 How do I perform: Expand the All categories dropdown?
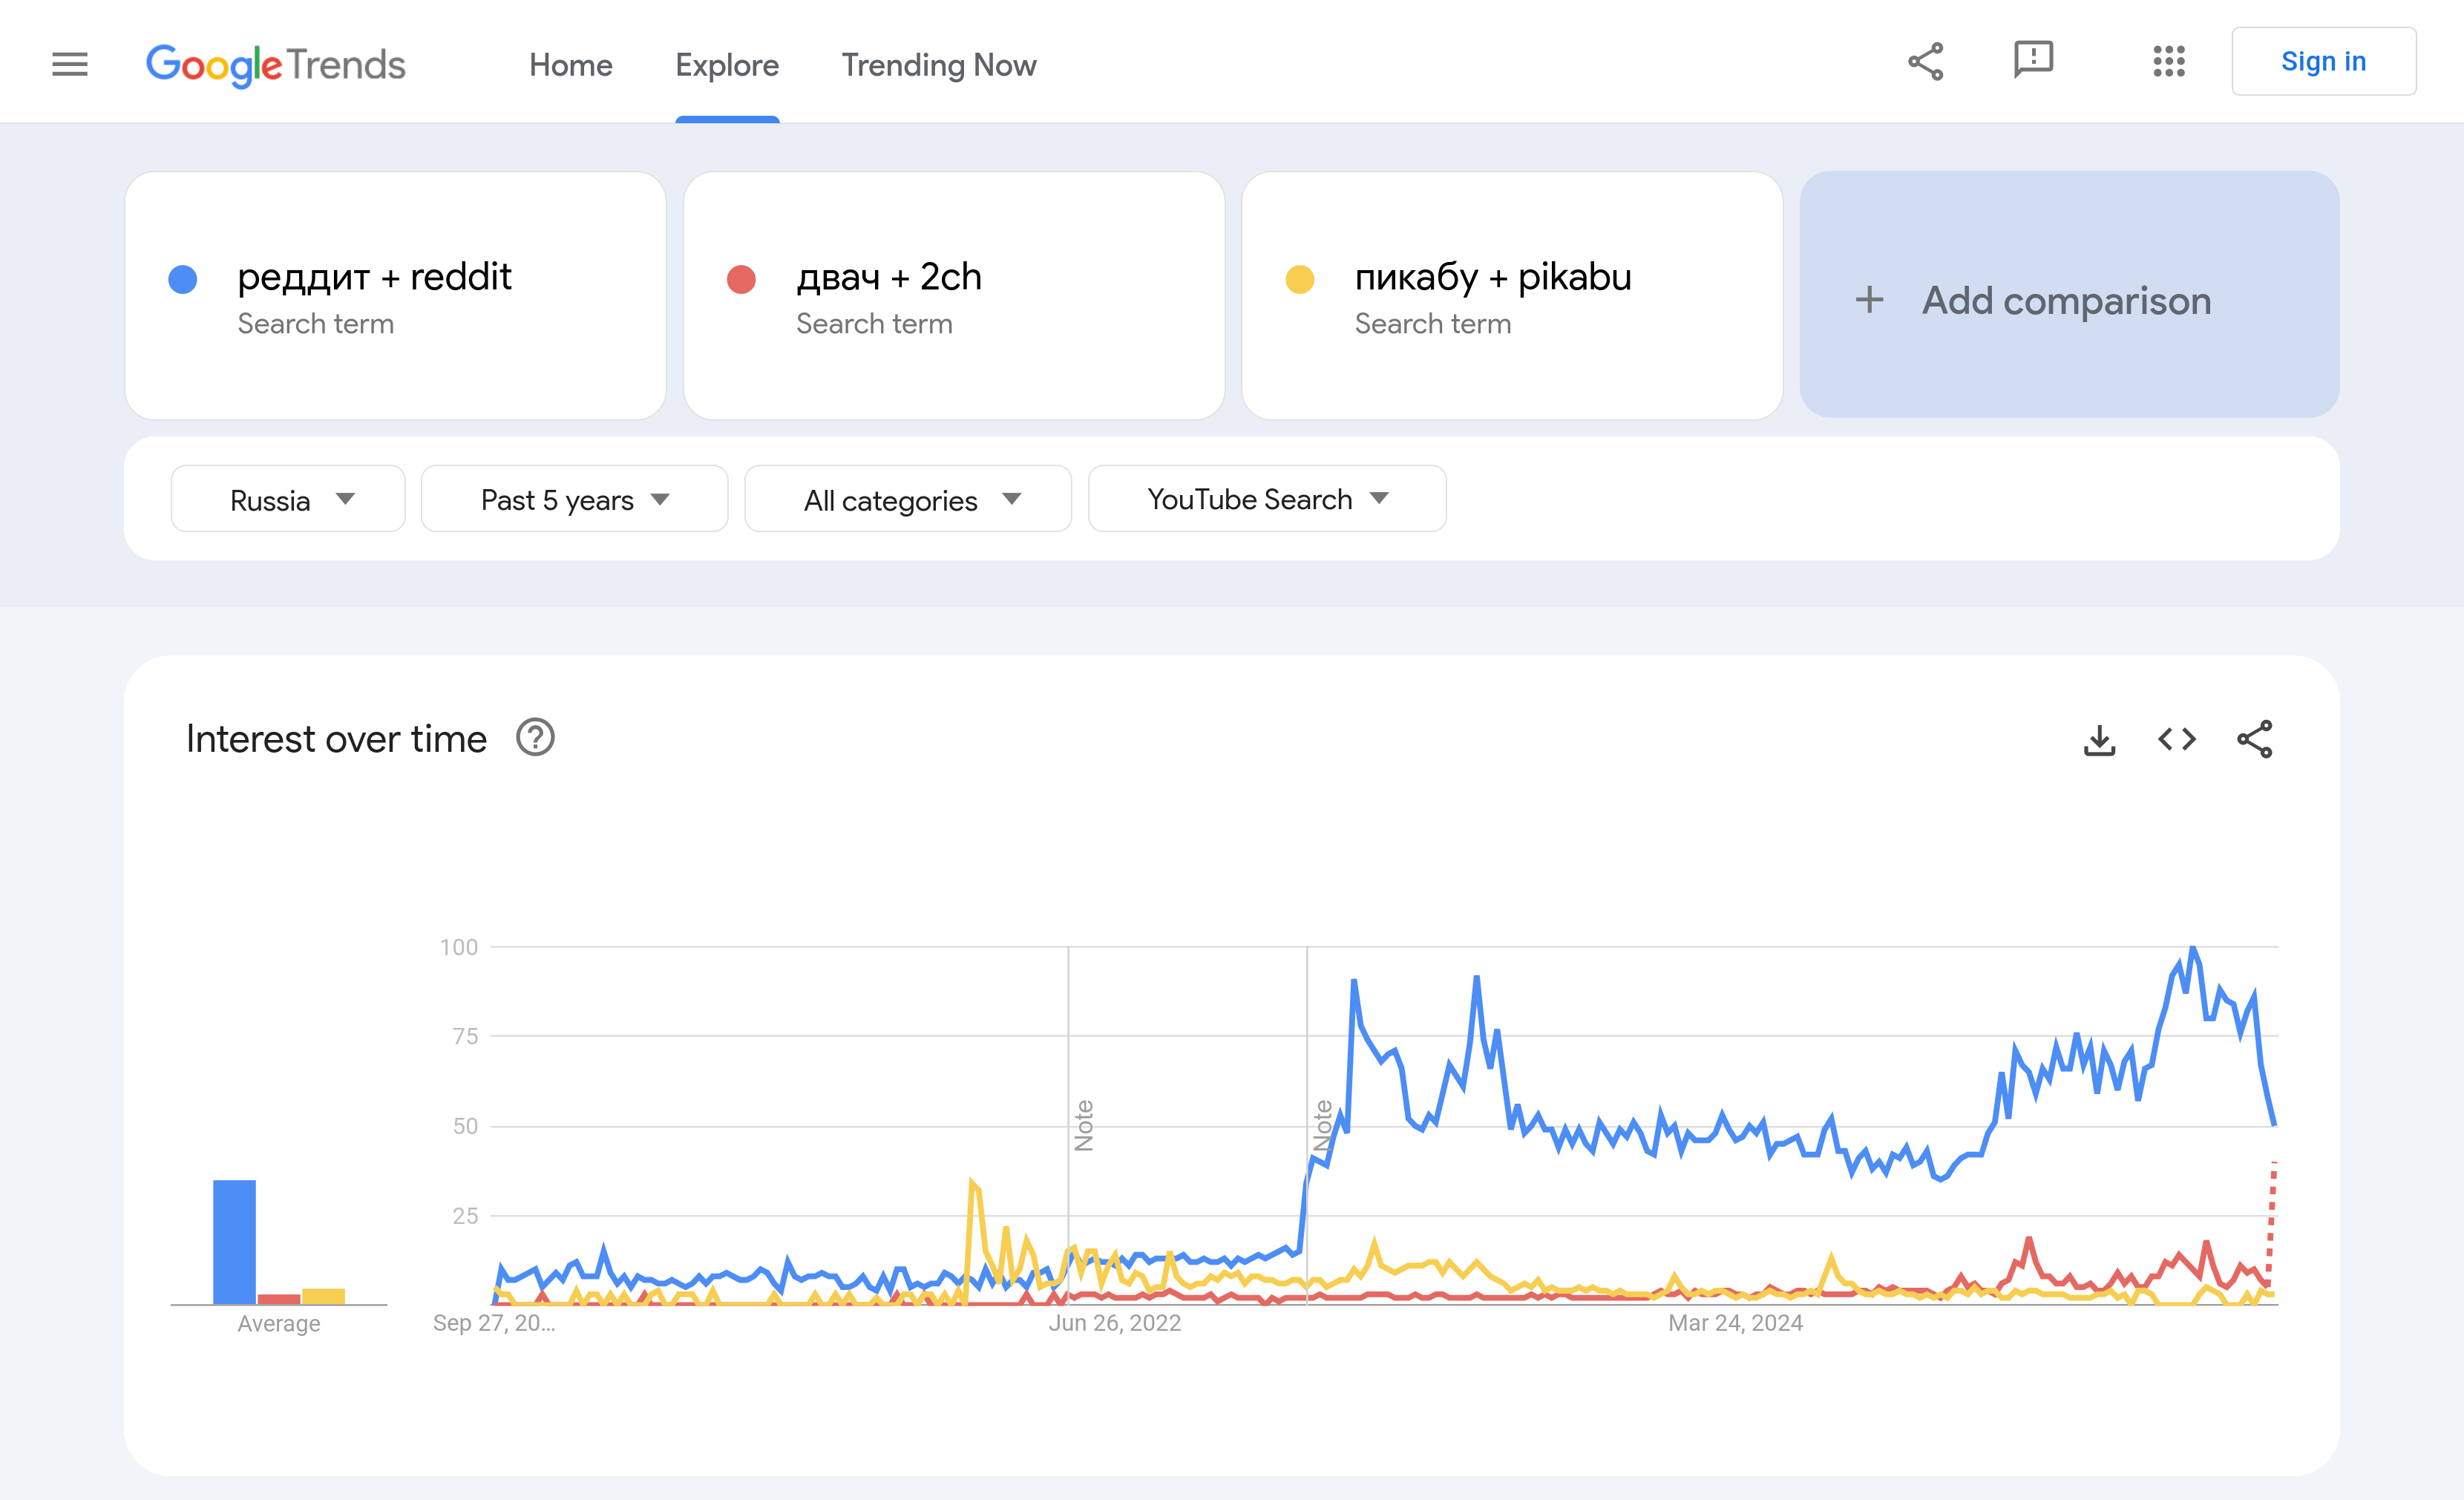[x=908, y=499]
